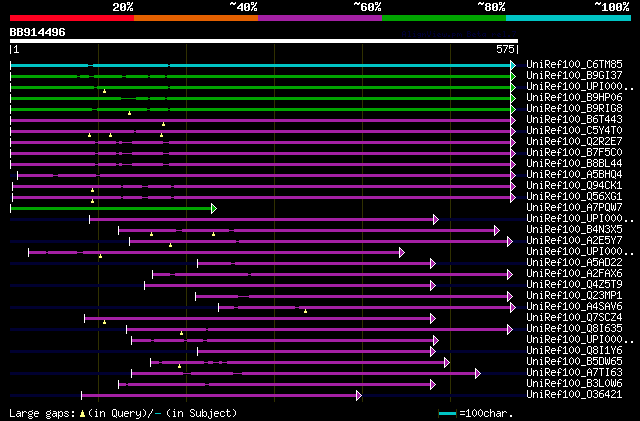Select hit label UniRef100_B3L0W6
Screen dimensions: 640x421
574,383
